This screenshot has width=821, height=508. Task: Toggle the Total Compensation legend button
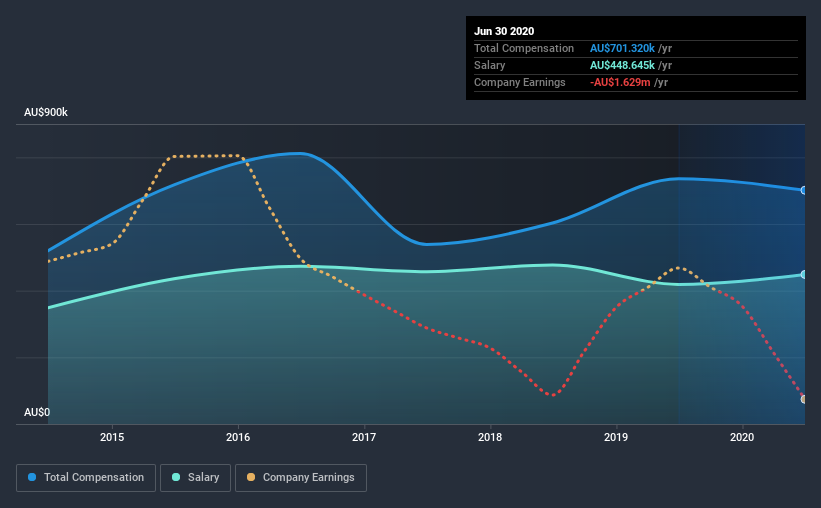coord(86,478)
